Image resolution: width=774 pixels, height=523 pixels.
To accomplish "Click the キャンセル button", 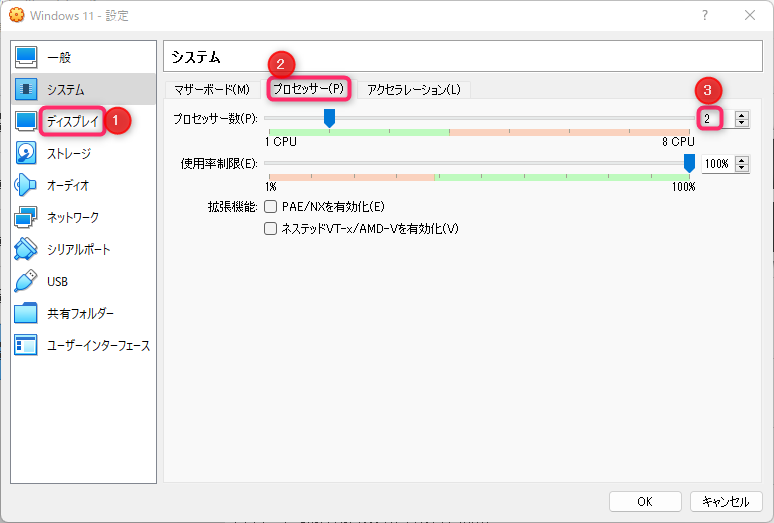I will 726,502.
